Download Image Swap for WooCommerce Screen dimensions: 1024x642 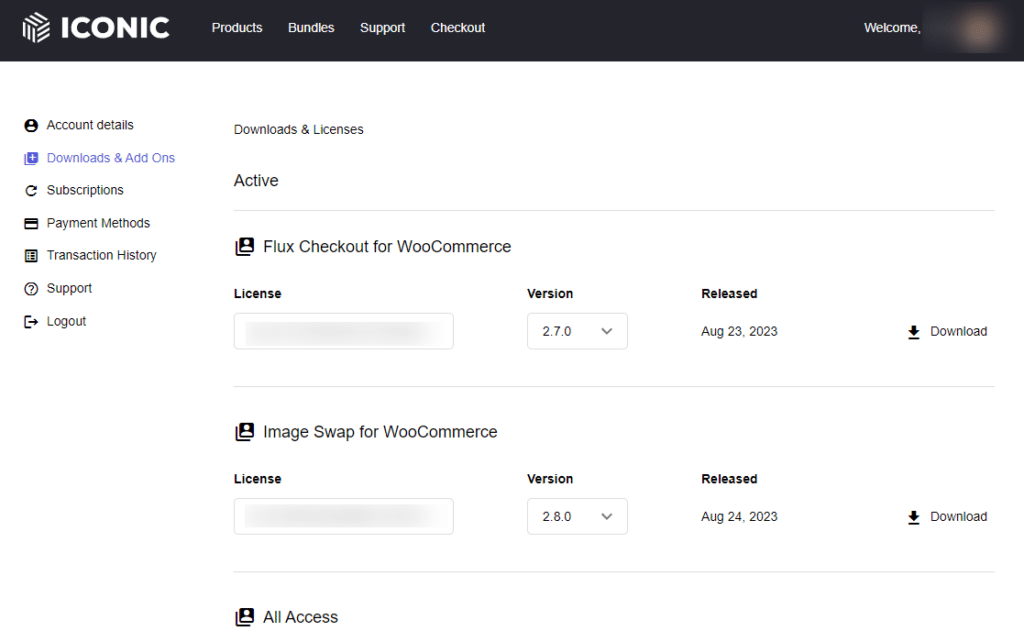pyautogui.click(x=946, y=516)
